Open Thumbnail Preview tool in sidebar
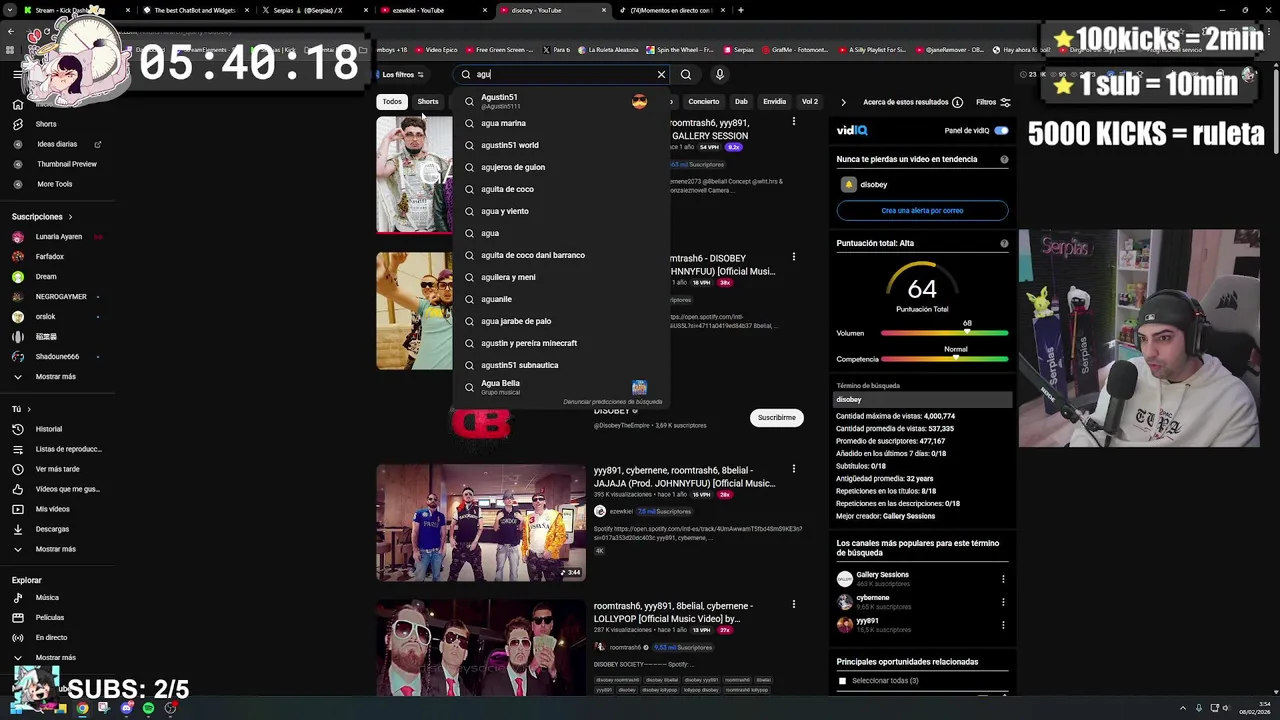 (56, 164)
